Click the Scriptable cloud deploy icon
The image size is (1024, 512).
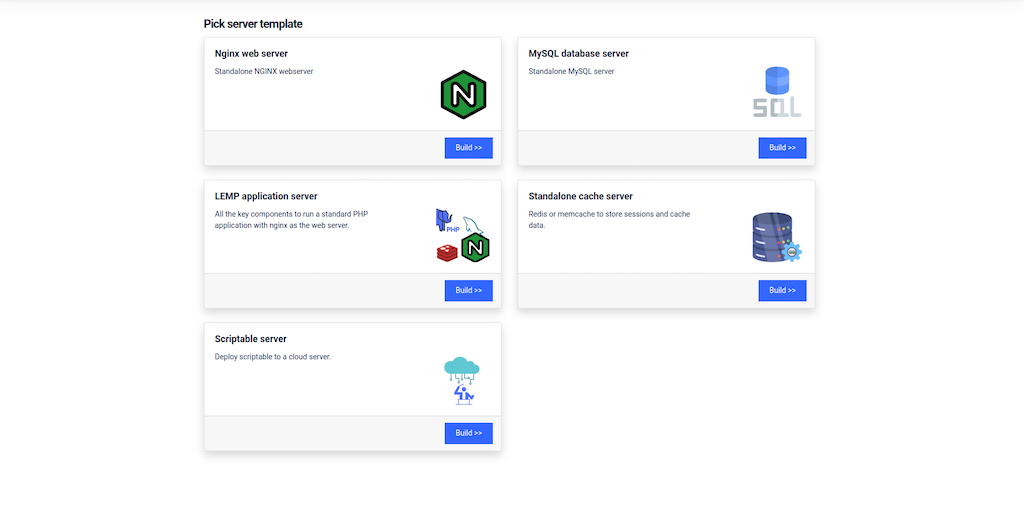tap(461, 381)
